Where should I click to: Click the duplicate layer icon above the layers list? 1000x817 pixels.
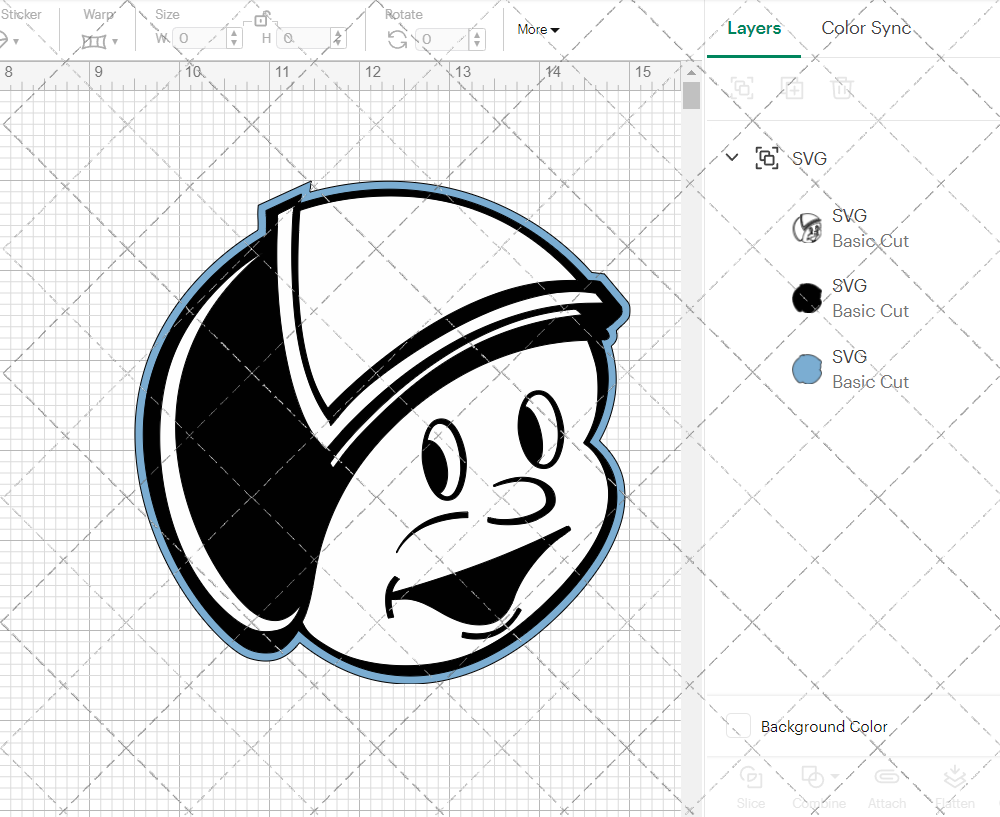[x=793, y=88]
